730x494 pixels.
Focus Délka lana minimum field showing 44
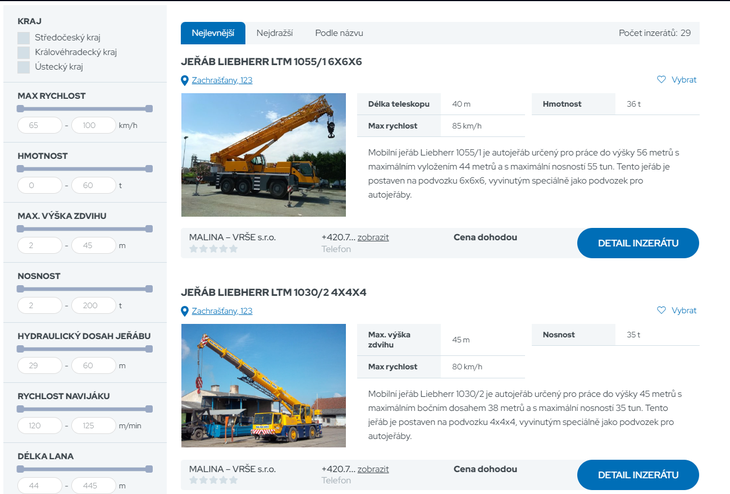[x=40, y=486]
